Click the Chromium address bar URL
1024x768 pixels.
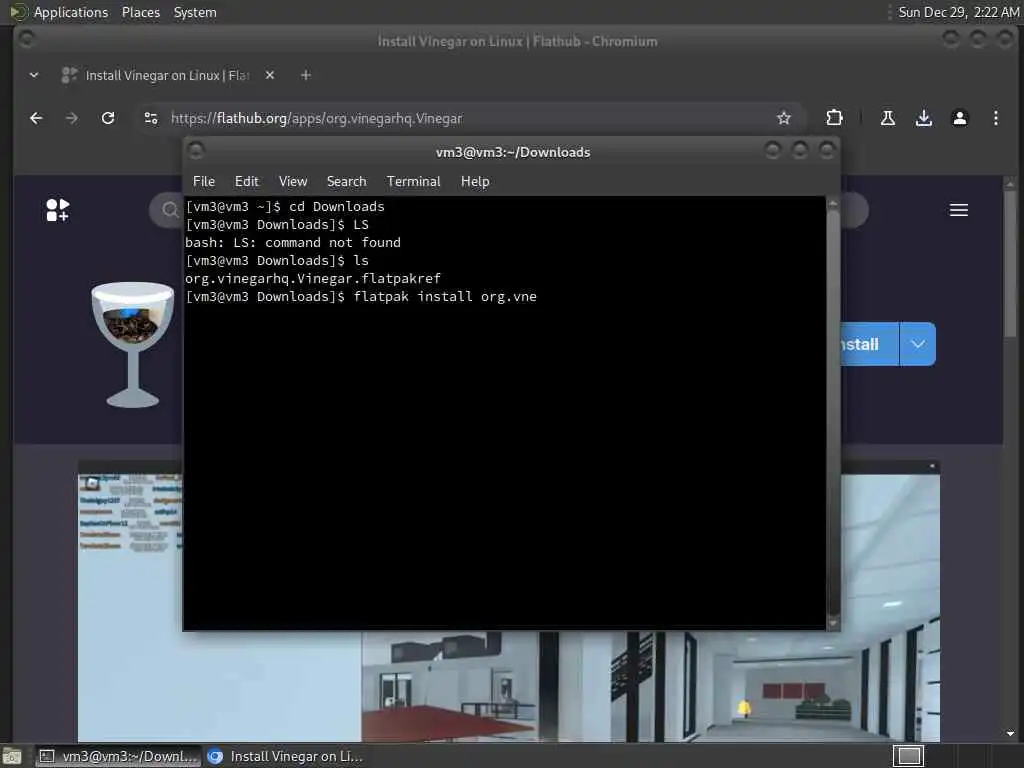316,118
